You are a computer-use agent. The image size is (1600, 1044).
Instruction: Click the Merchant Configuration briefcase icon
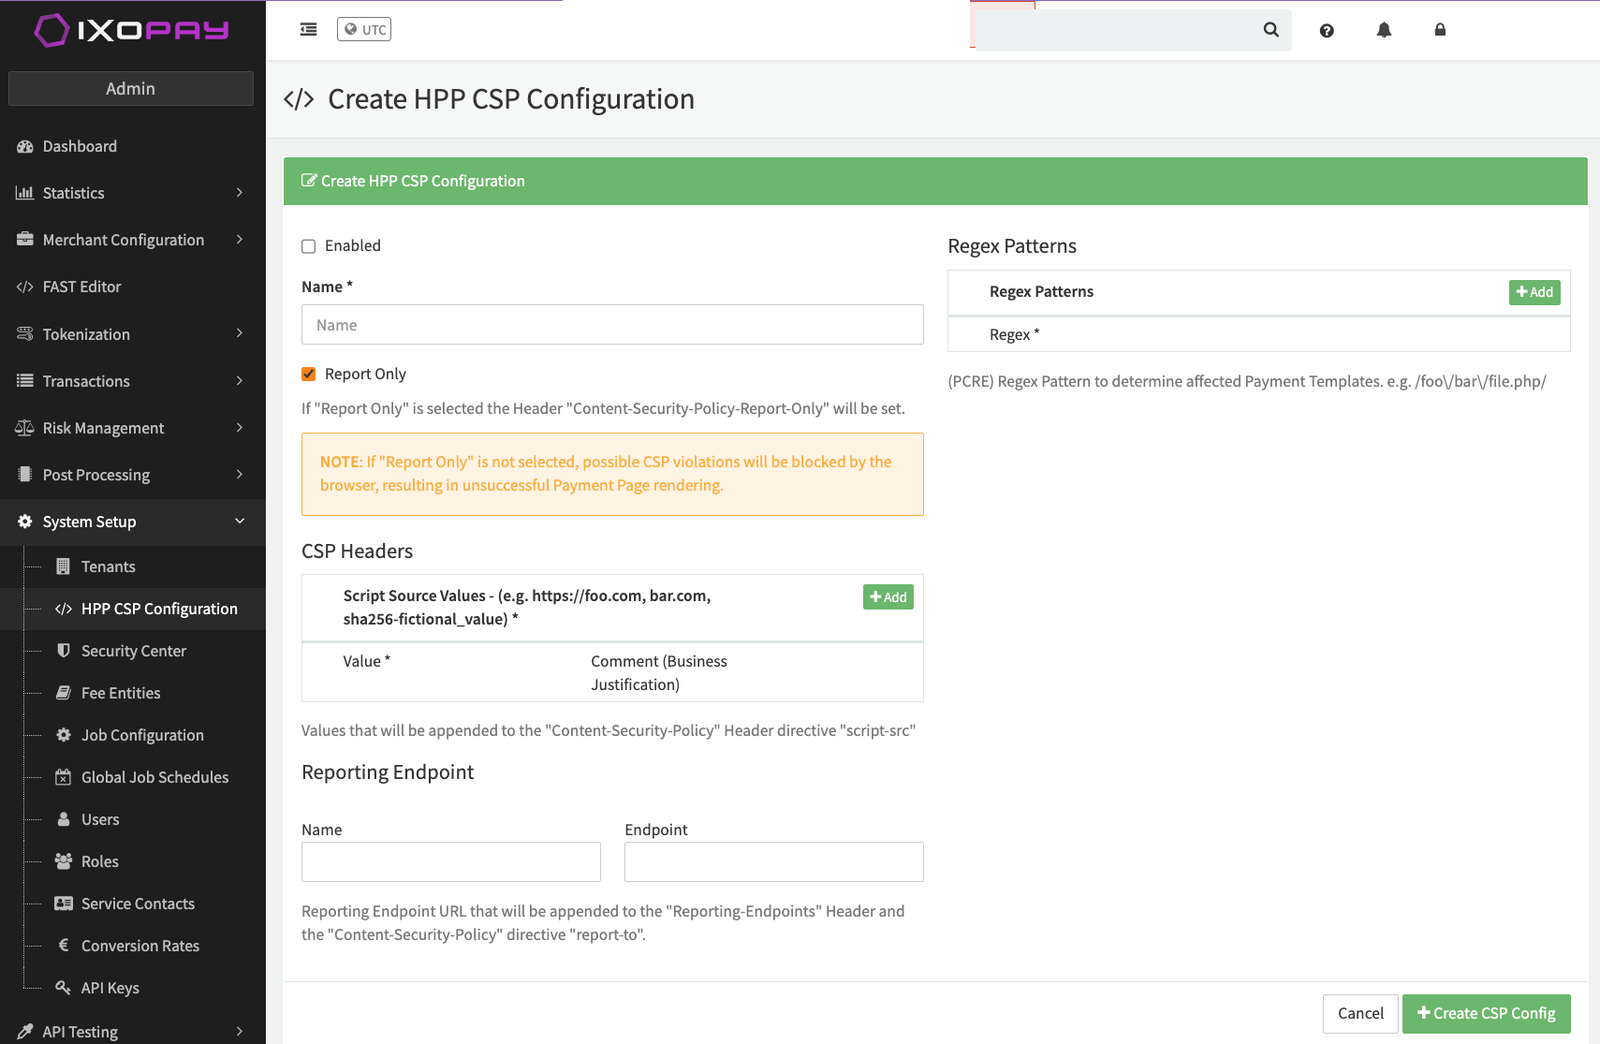(x=25, y=240)
